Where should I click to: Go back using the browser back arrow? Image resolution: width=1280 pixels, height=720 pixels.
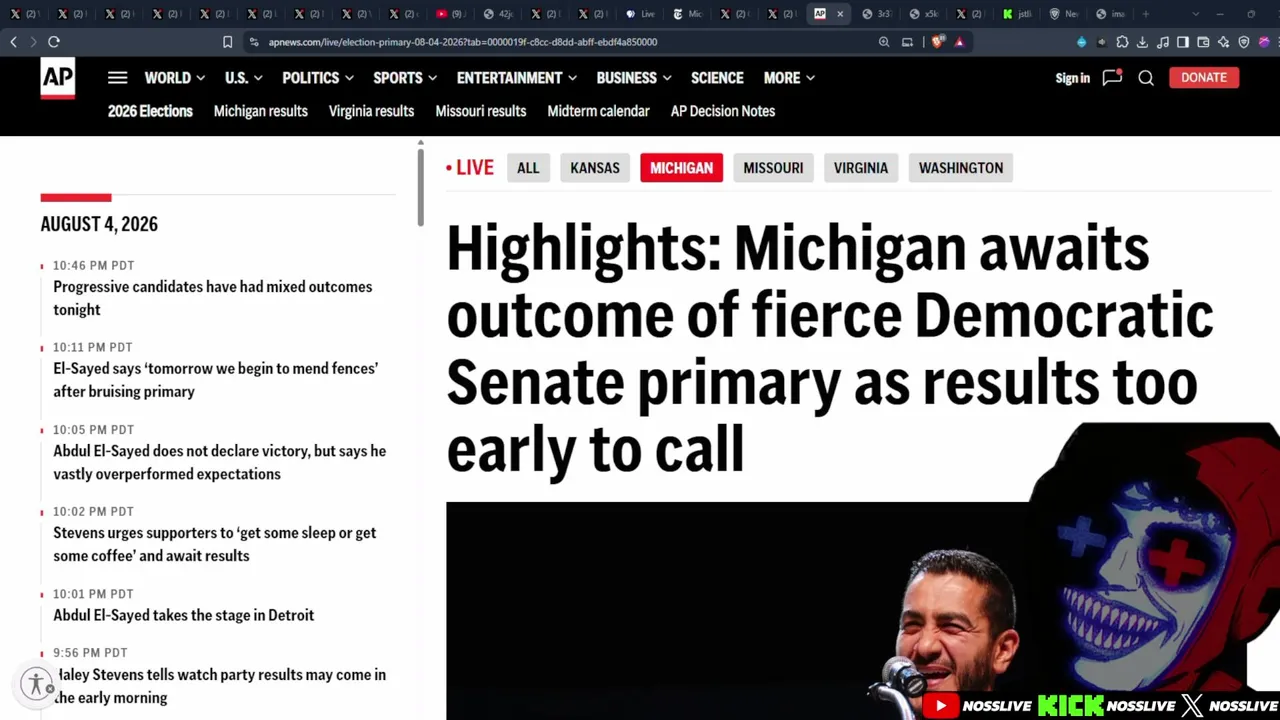tap(13, 42)
